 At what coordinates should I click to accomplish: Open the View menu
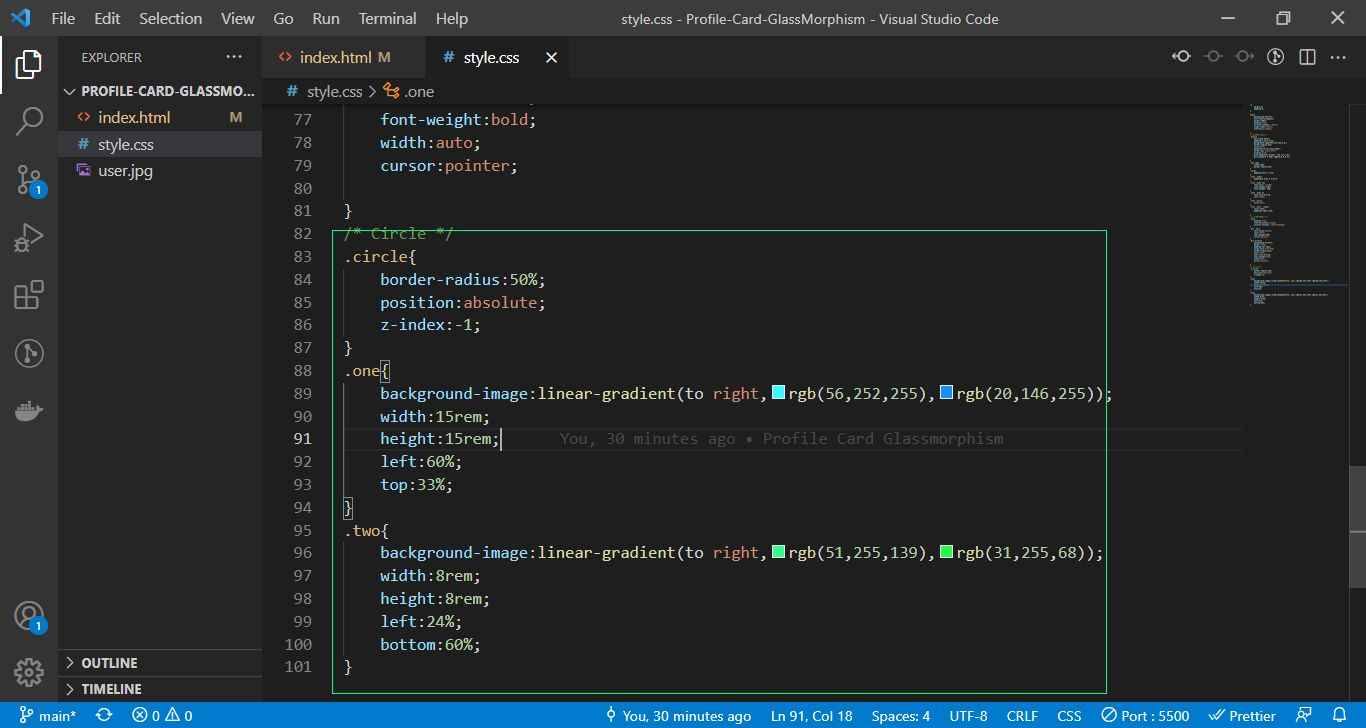click(x=238, y=18)
